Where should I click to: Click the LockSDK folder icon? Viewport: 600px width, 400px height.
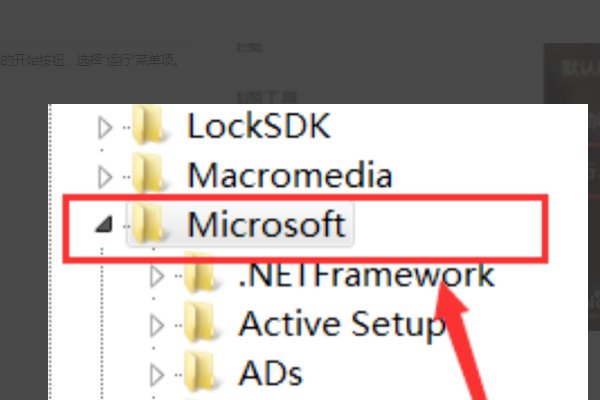coord(147,125)
